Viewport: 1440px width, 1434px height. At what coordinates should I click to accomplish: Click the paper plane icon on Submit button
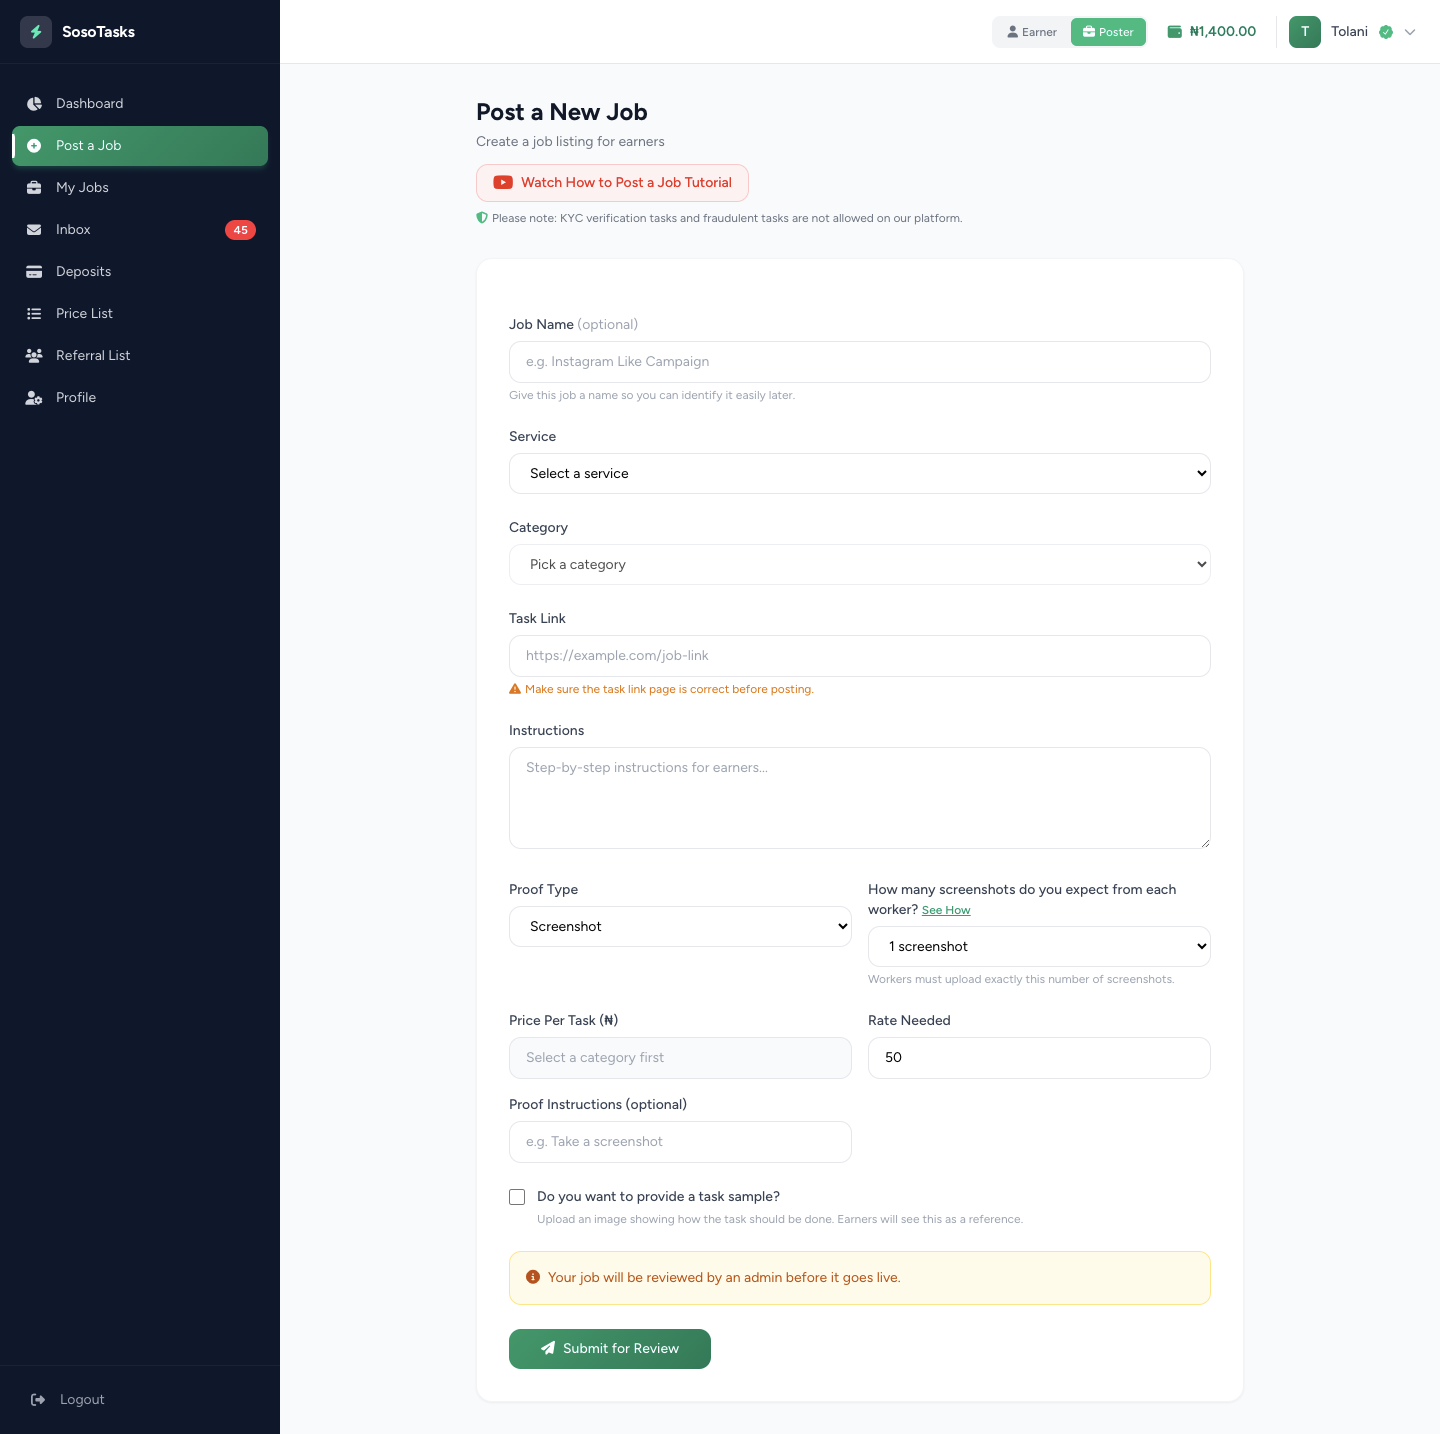click(x=548, y=1349)
